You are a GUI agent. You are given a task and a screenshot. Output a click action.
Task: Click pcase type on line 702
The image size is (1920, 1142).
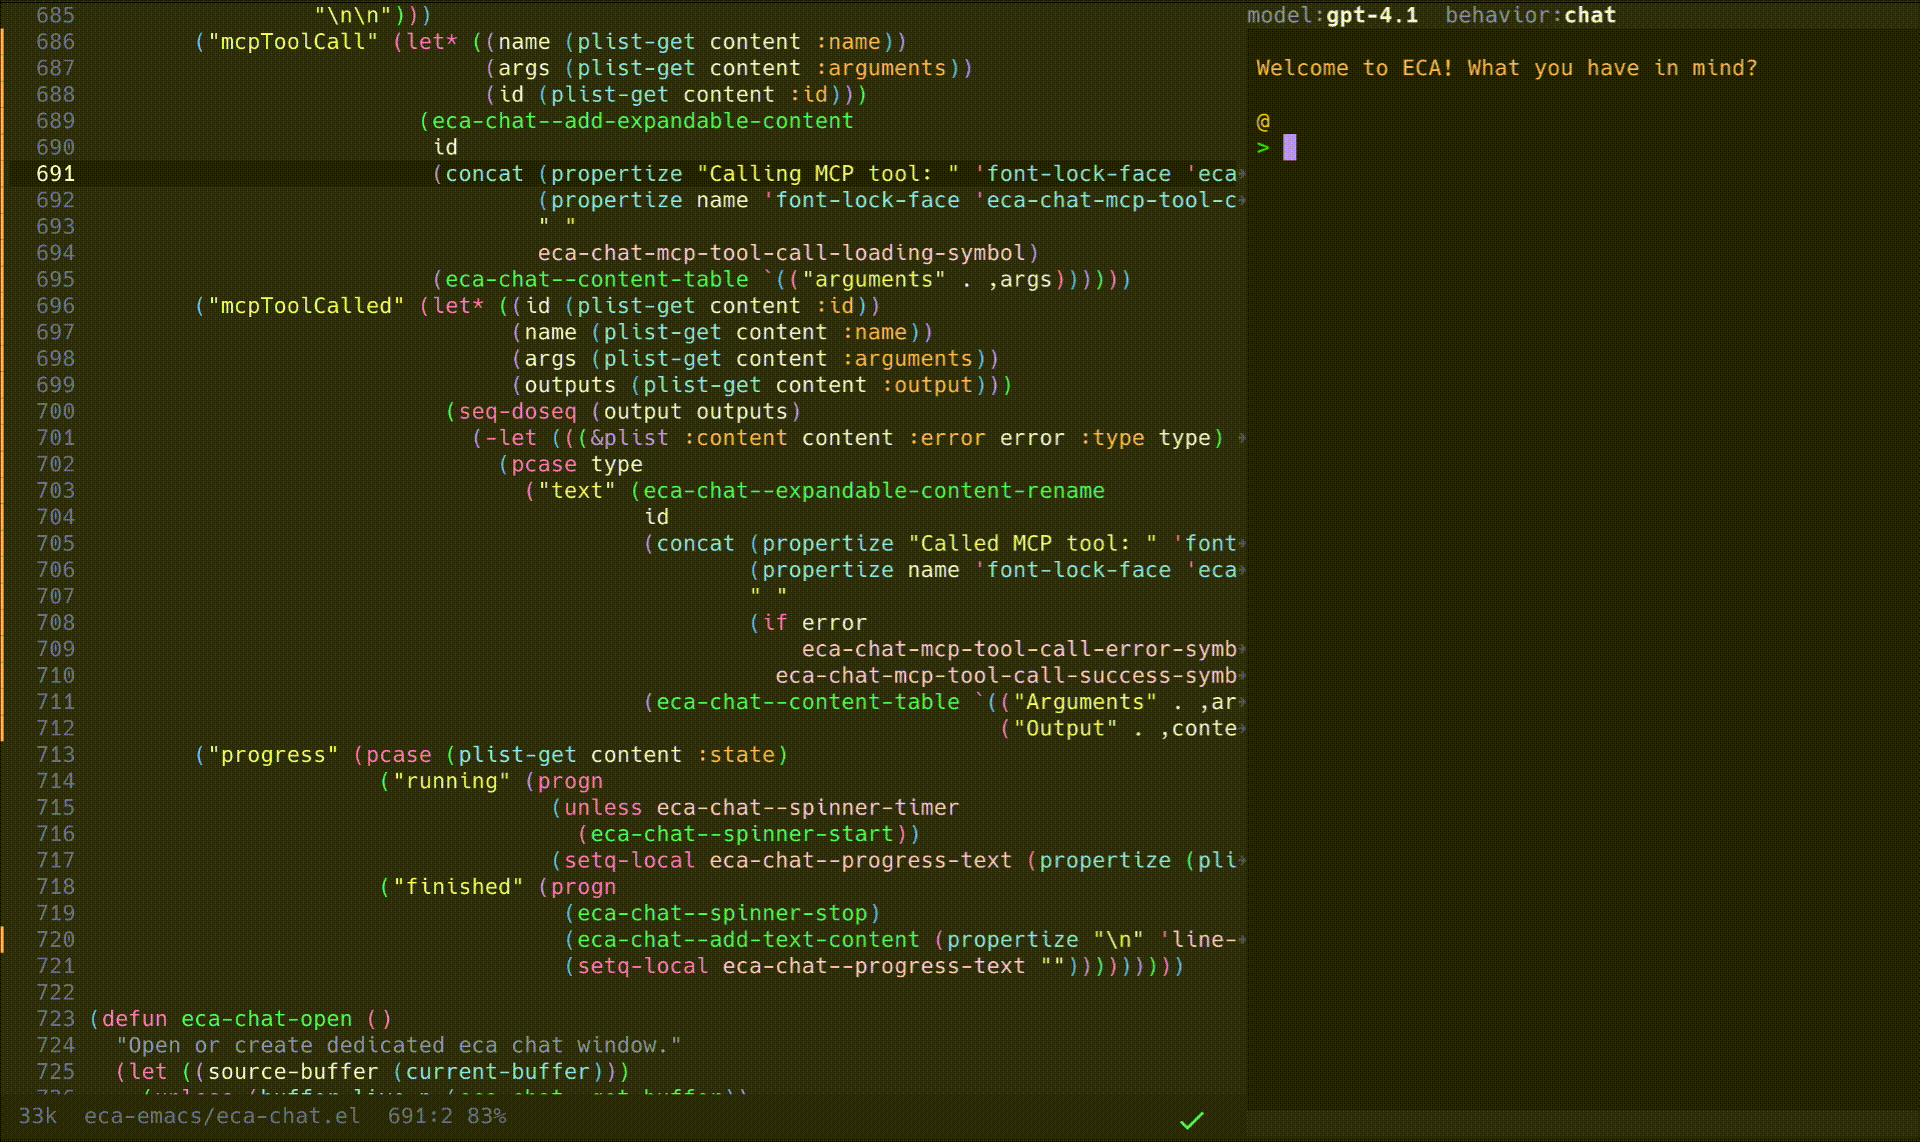[577, 465]
